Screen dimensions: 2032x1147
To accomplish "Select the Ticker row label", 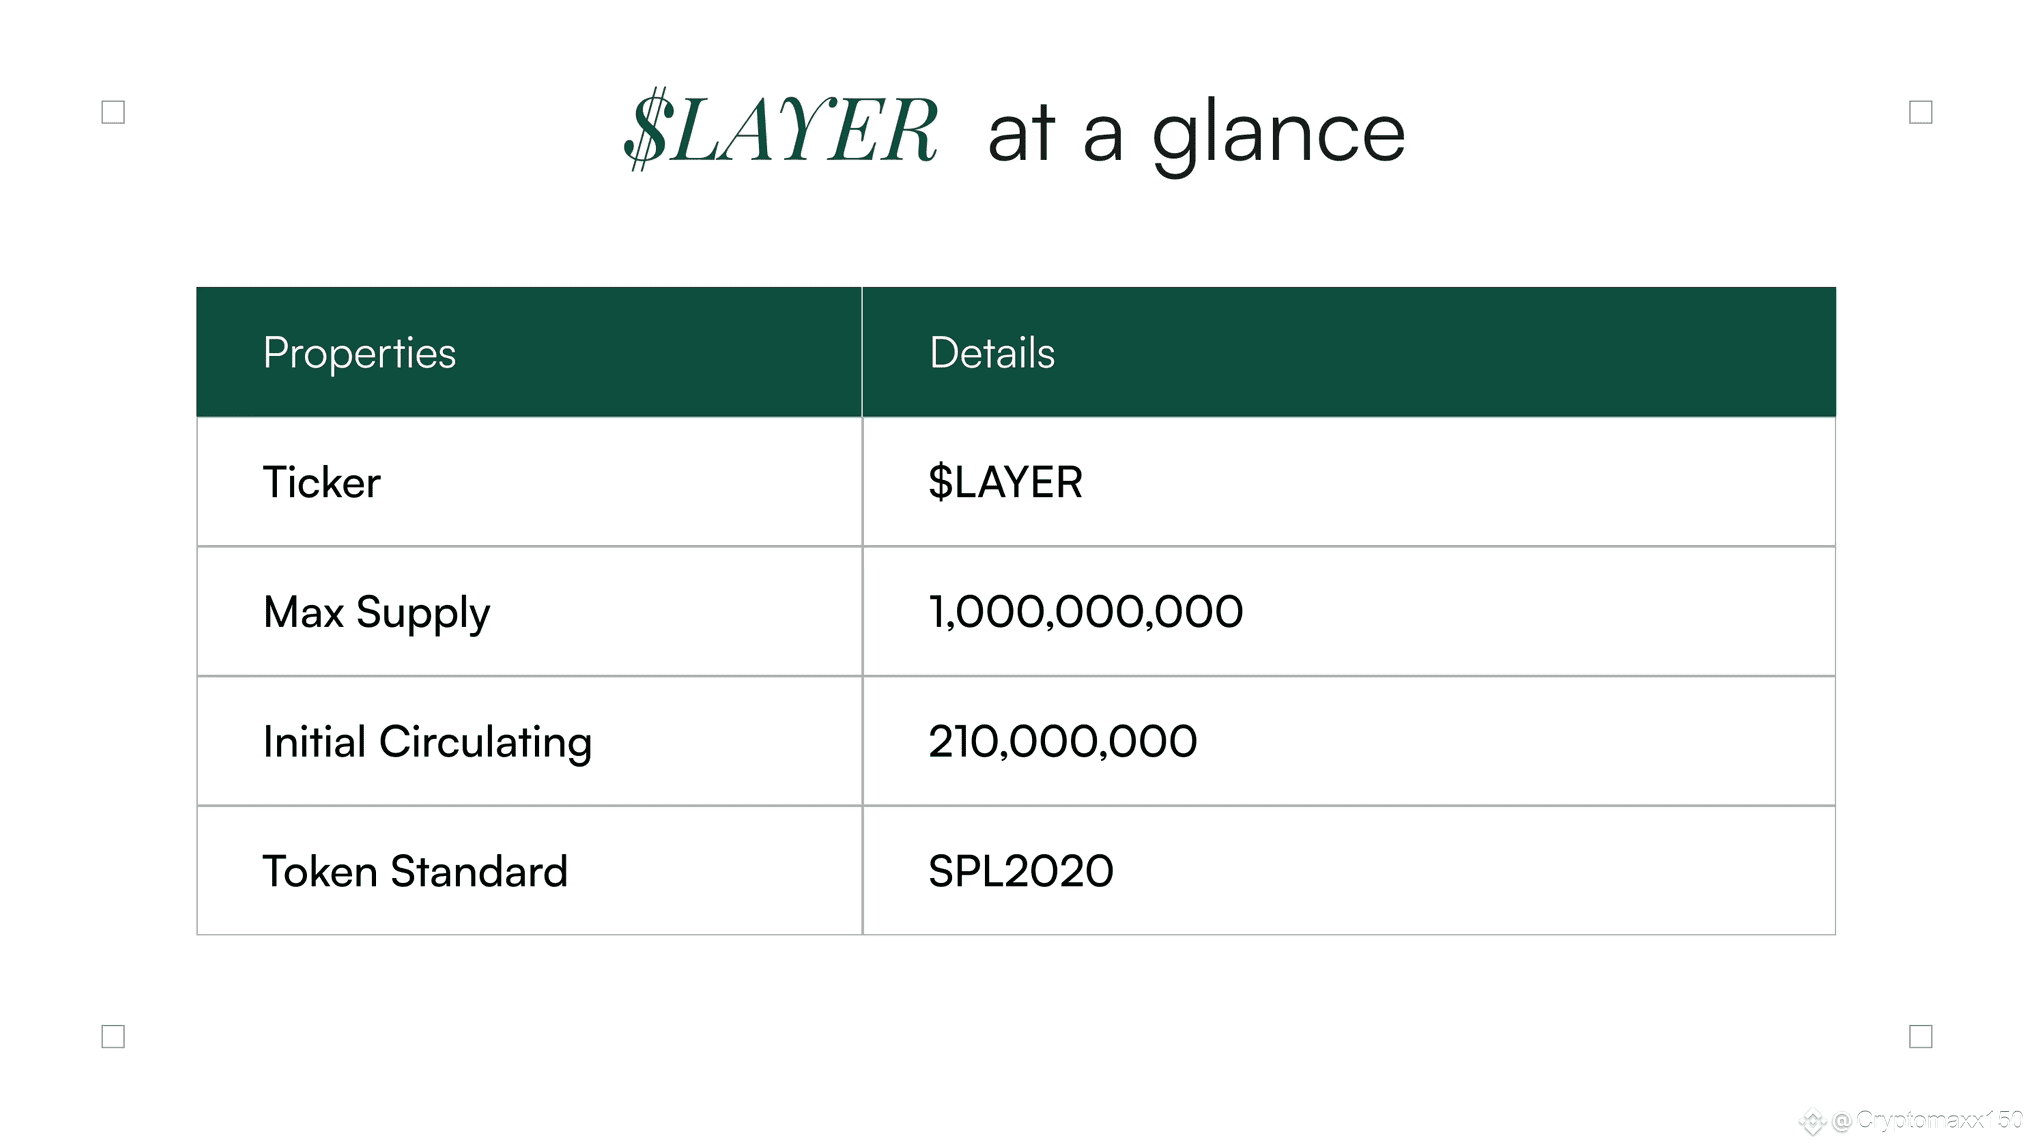I will point(321,483).
